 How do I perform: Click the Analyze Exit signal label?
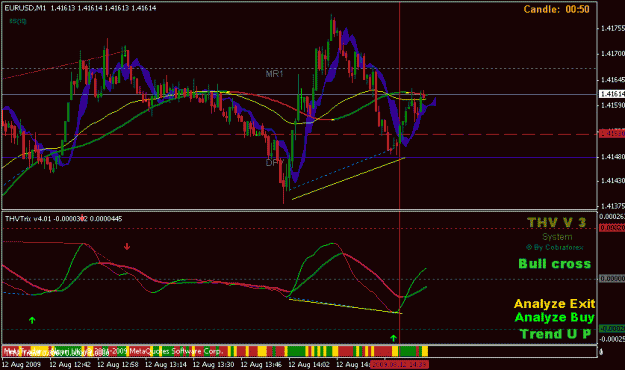click(554, 303)
